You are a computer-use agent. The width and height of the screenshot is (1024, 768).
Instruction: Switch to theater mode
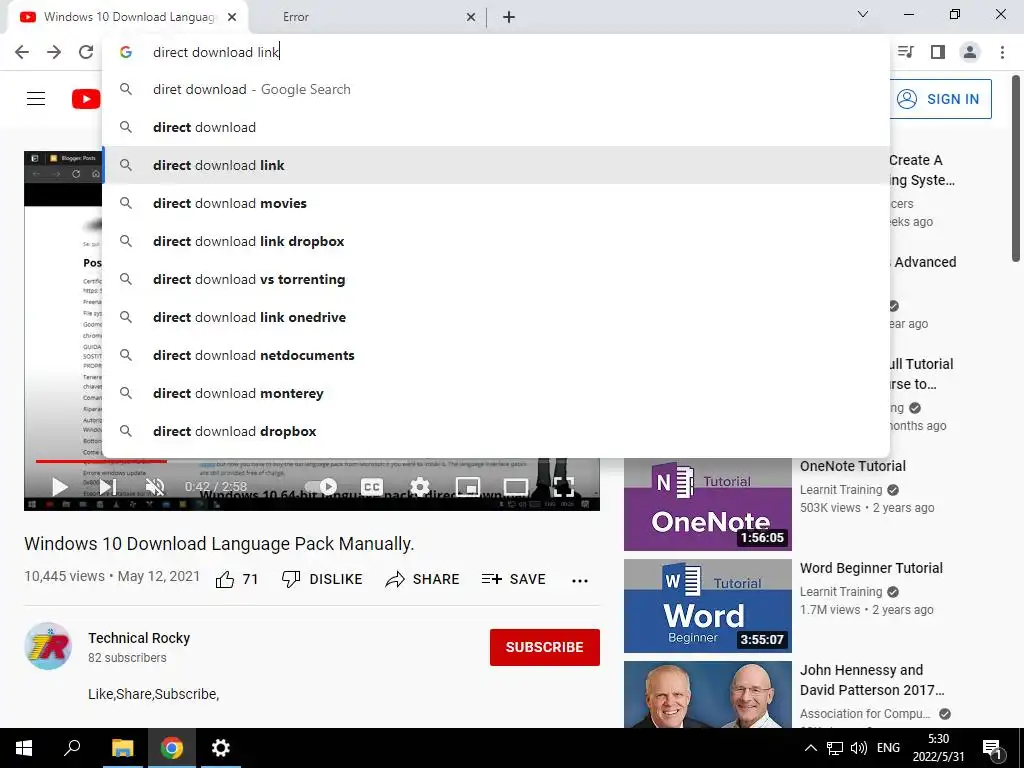pos(515,487)
